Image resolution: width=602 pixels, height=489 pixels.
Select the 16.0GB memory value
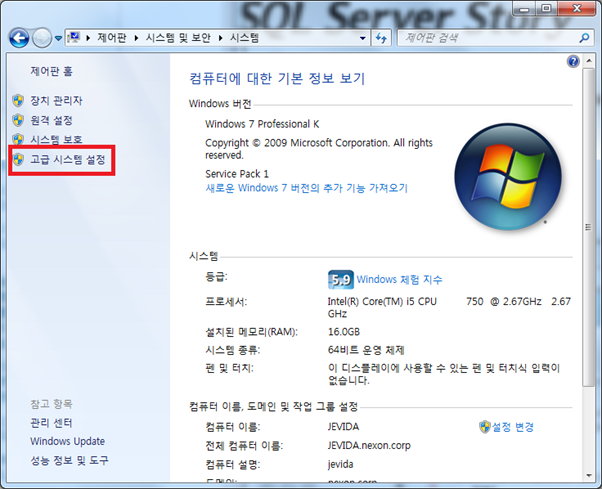tap(344, 332)
